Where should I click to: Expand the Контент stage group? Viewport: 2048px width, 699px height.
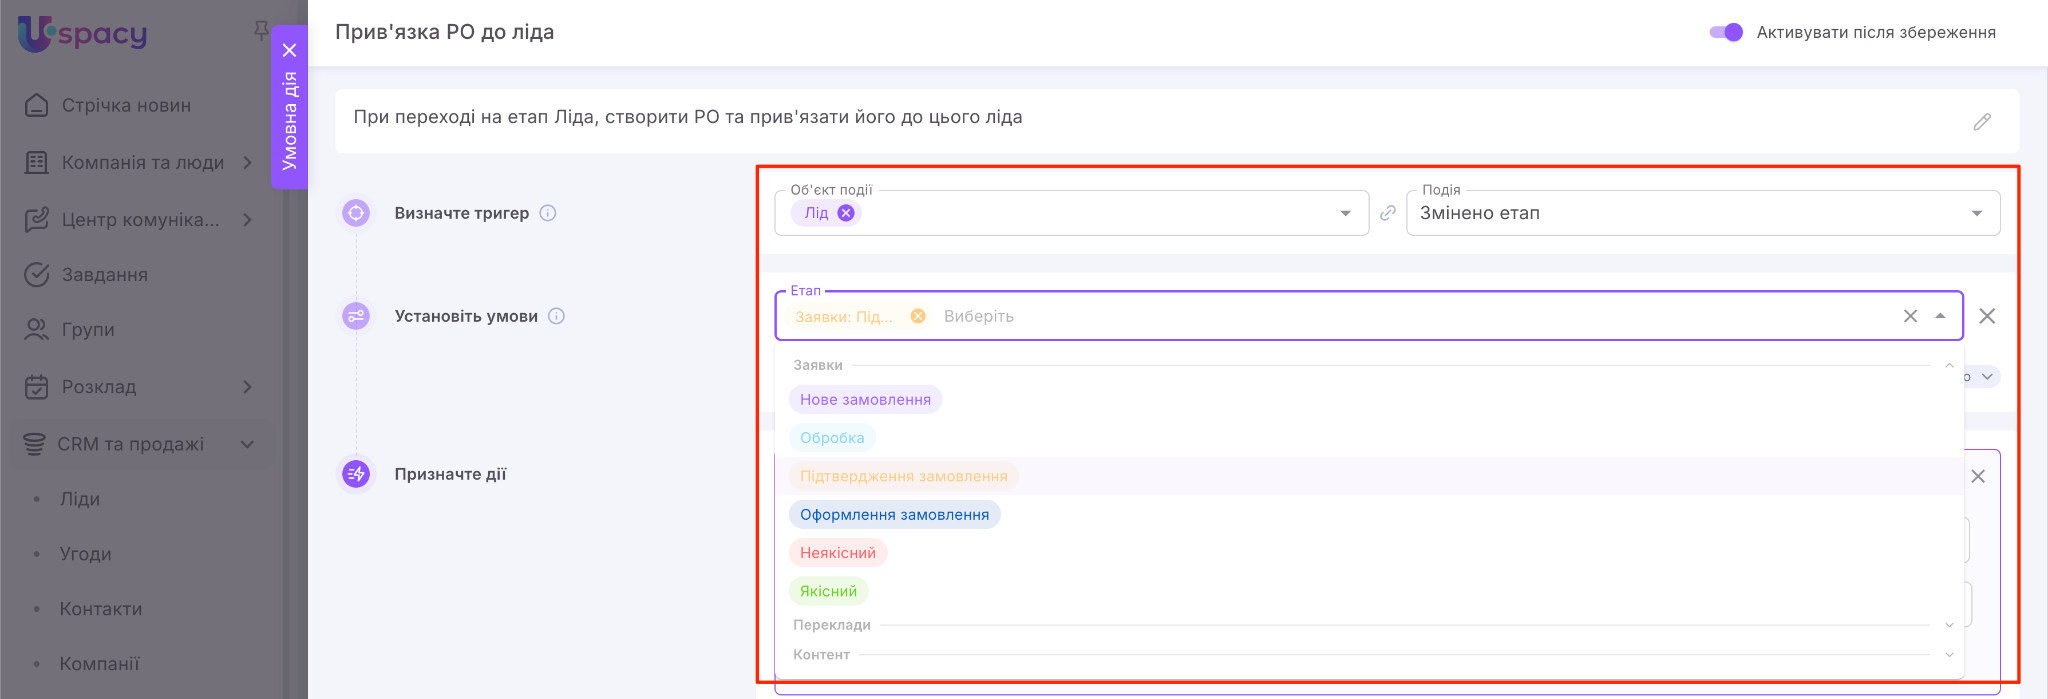(x=1948, y=655)
